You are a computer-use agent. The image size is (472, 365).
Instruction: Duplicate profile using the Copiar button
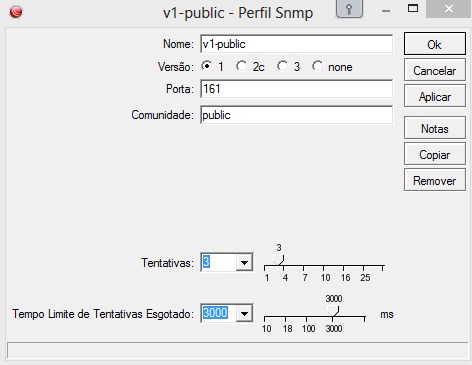[435, 154]
